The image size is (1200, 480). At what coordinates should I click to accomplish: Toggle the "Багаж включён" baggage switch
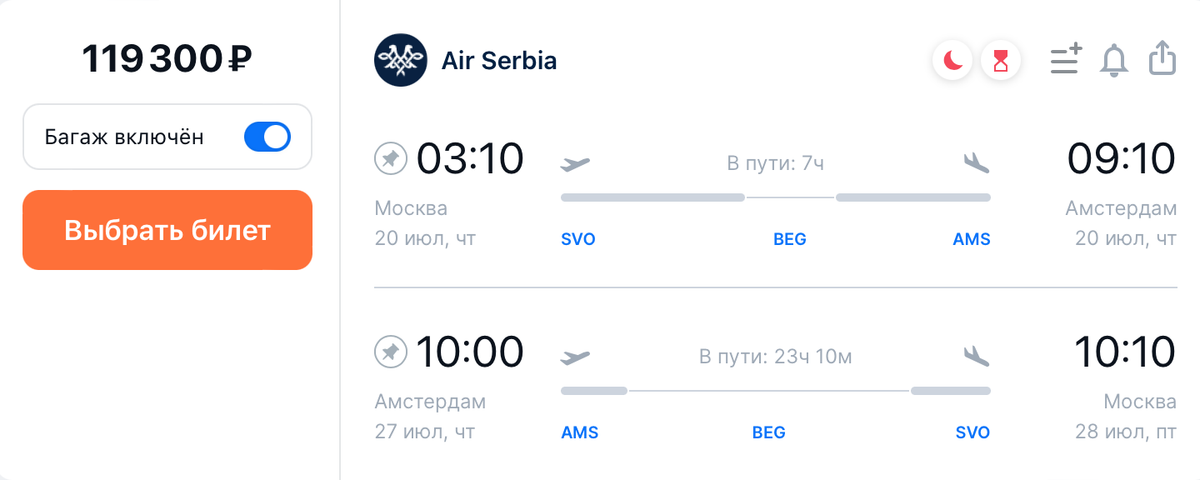267,137
